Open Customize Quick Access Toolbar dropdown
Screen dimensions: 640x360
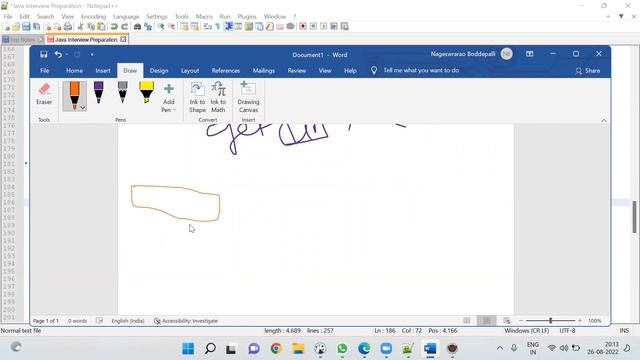92,54
